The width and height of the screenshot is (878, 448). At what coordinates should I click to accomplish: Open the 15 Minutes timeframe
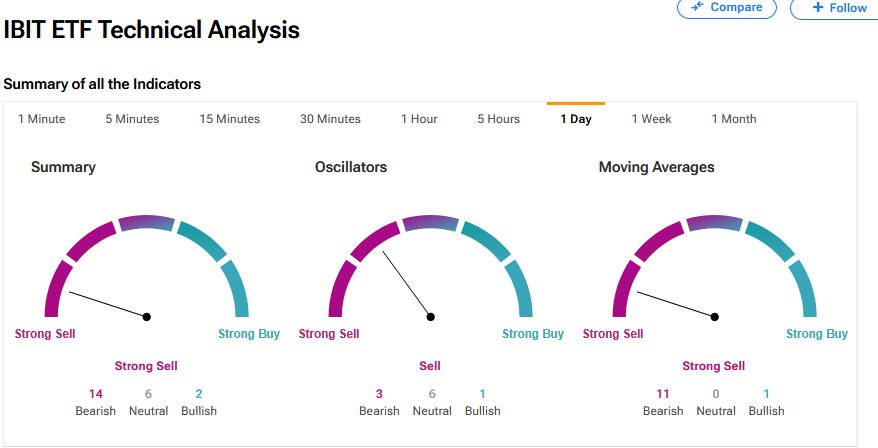(x=229, y=119)
